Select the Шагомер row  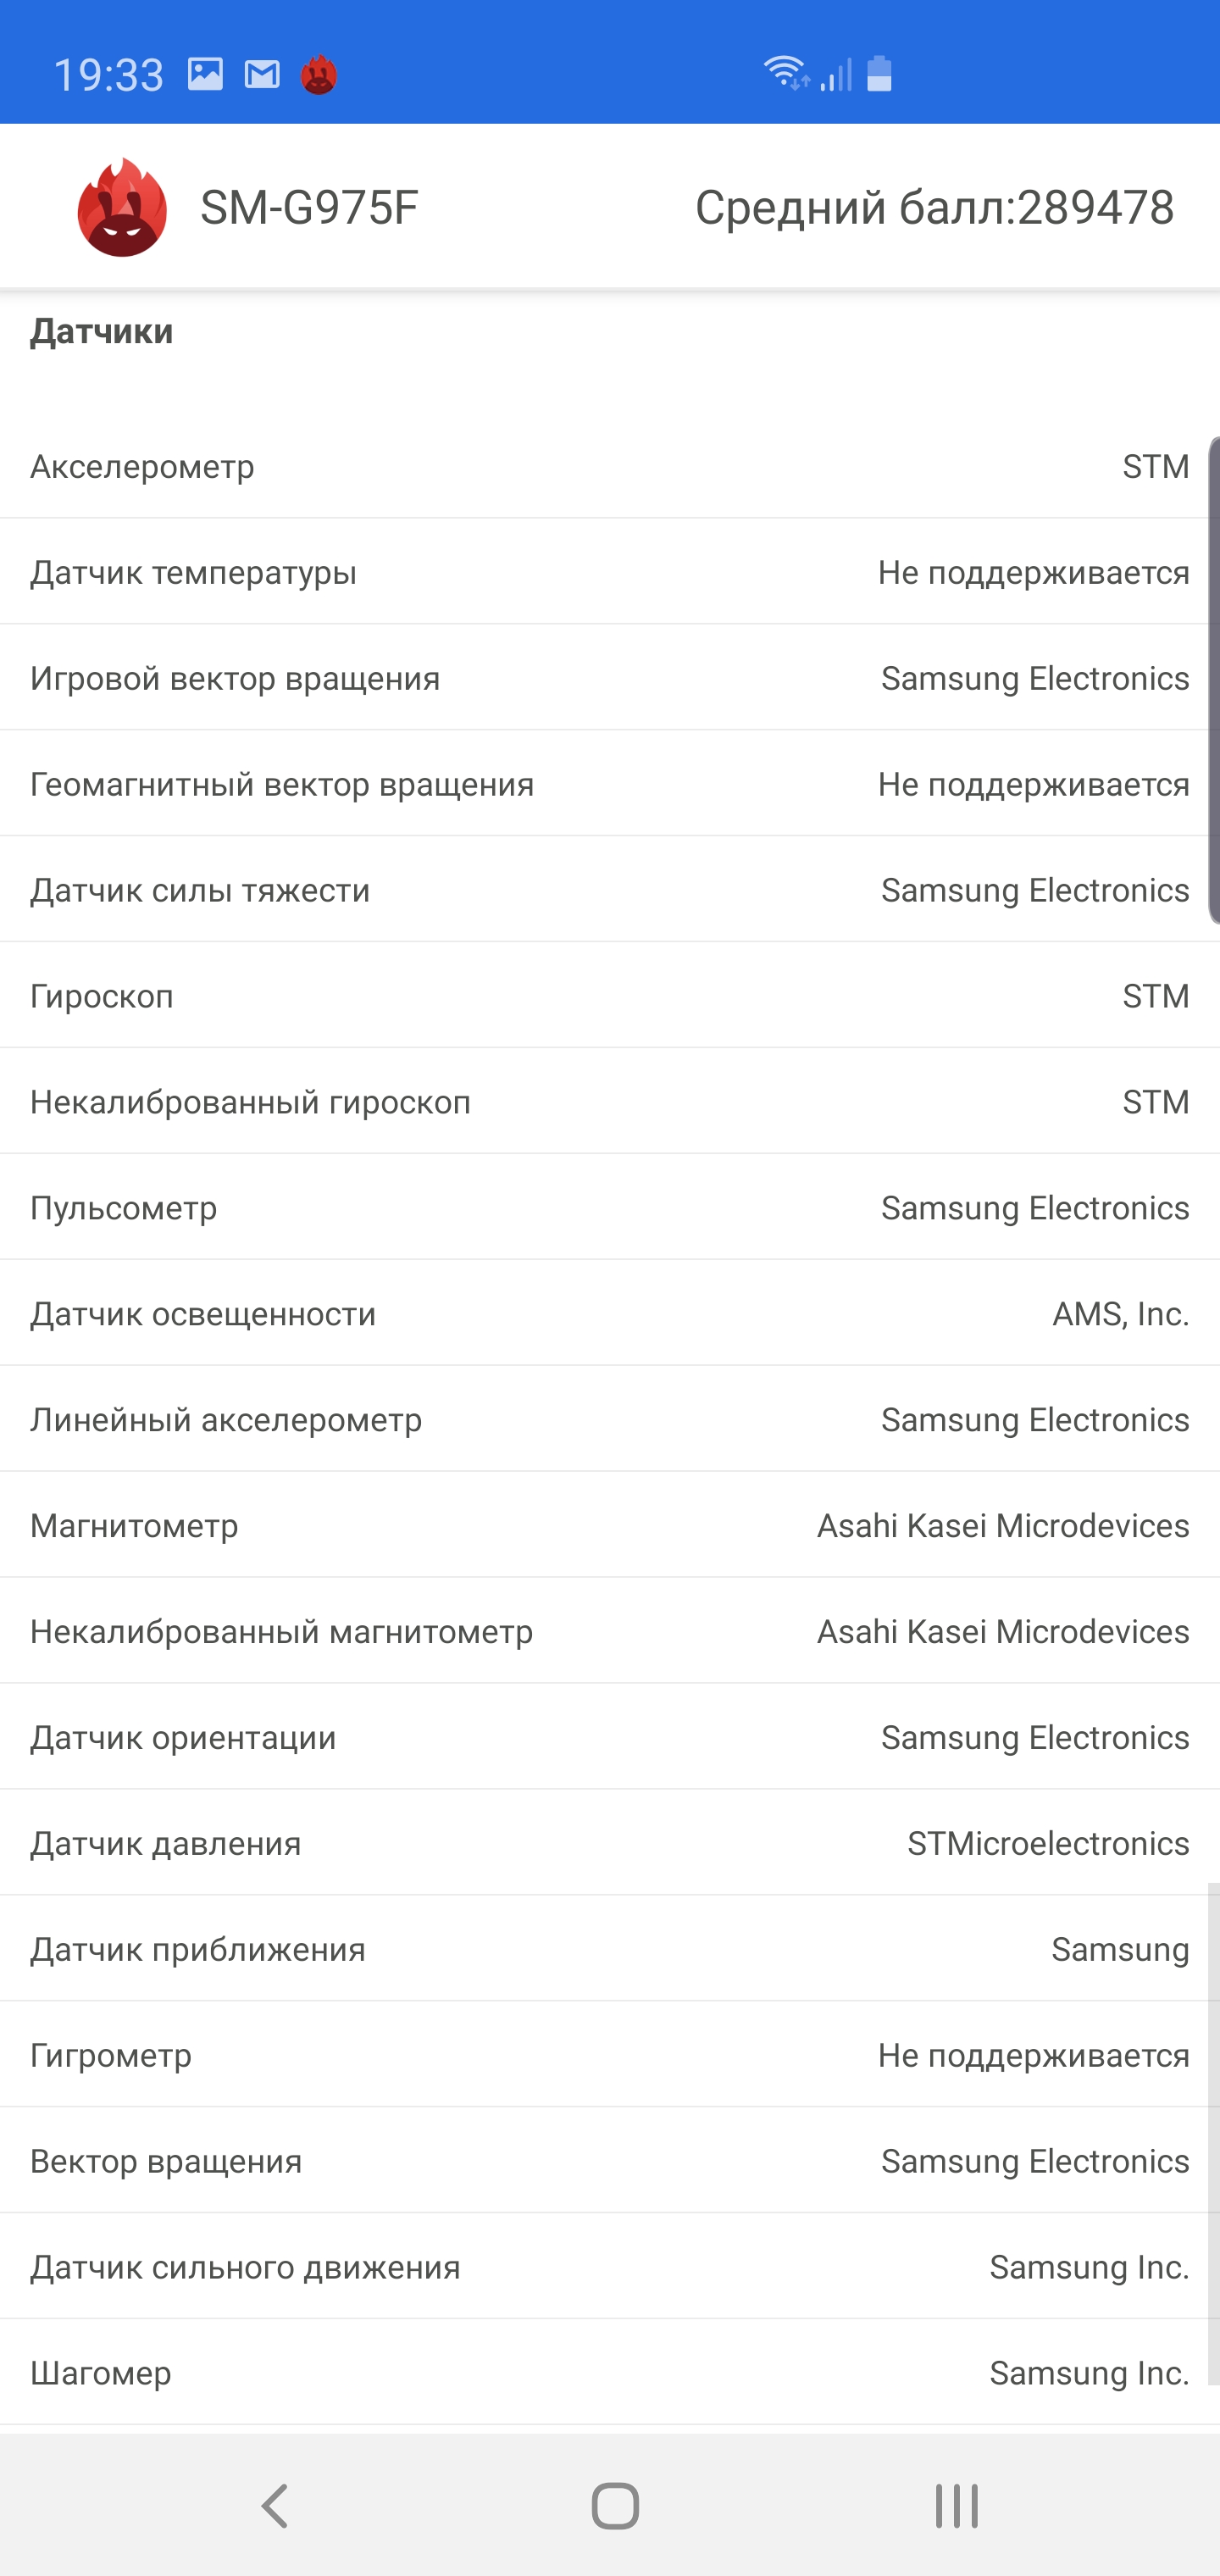click(x=610, y=2373)
